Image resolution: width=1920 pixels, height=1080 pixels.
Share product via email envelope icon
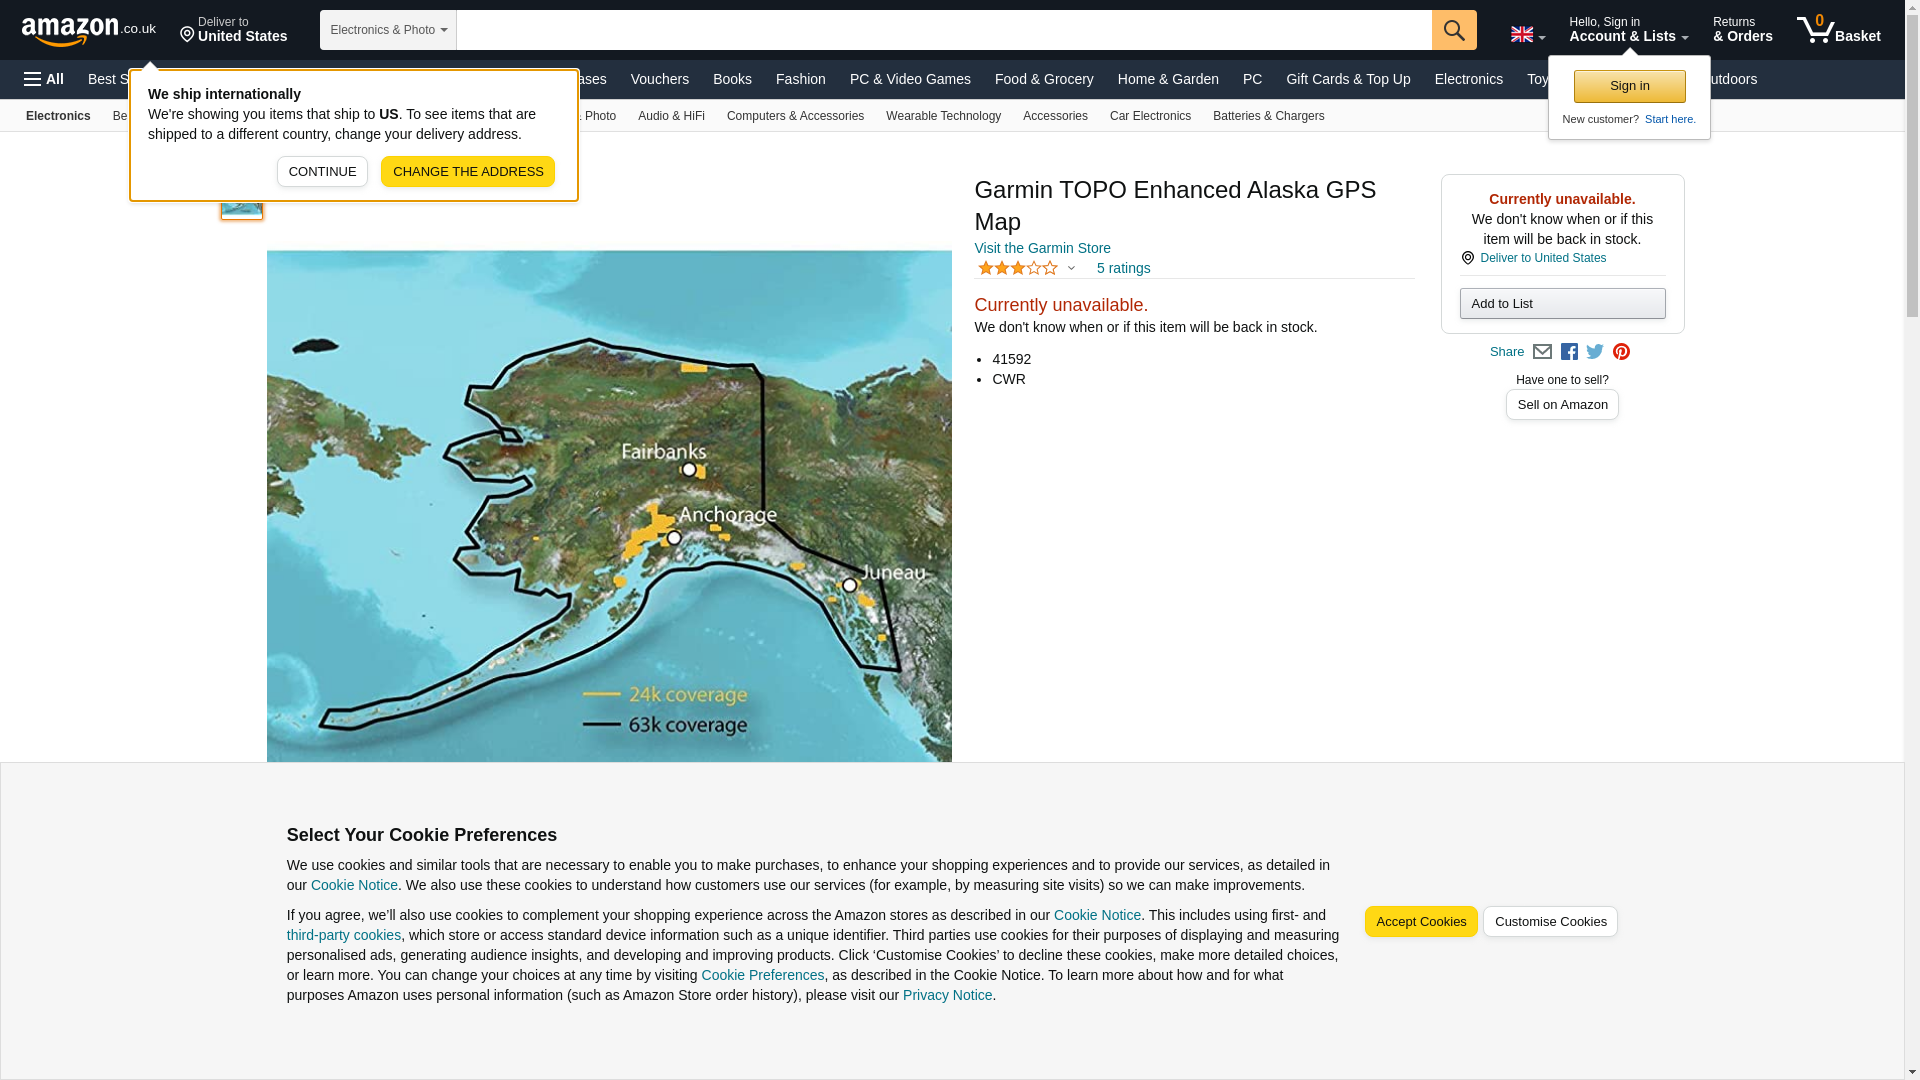click(1542, 352)
